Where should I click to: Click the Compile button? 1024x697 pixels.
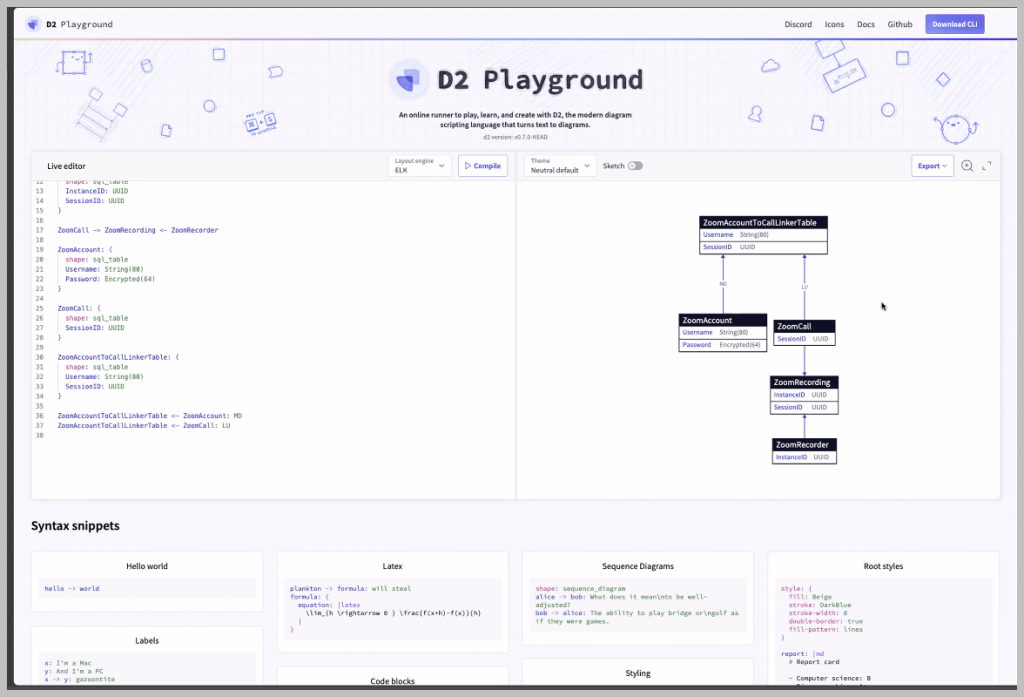(483, 166)
